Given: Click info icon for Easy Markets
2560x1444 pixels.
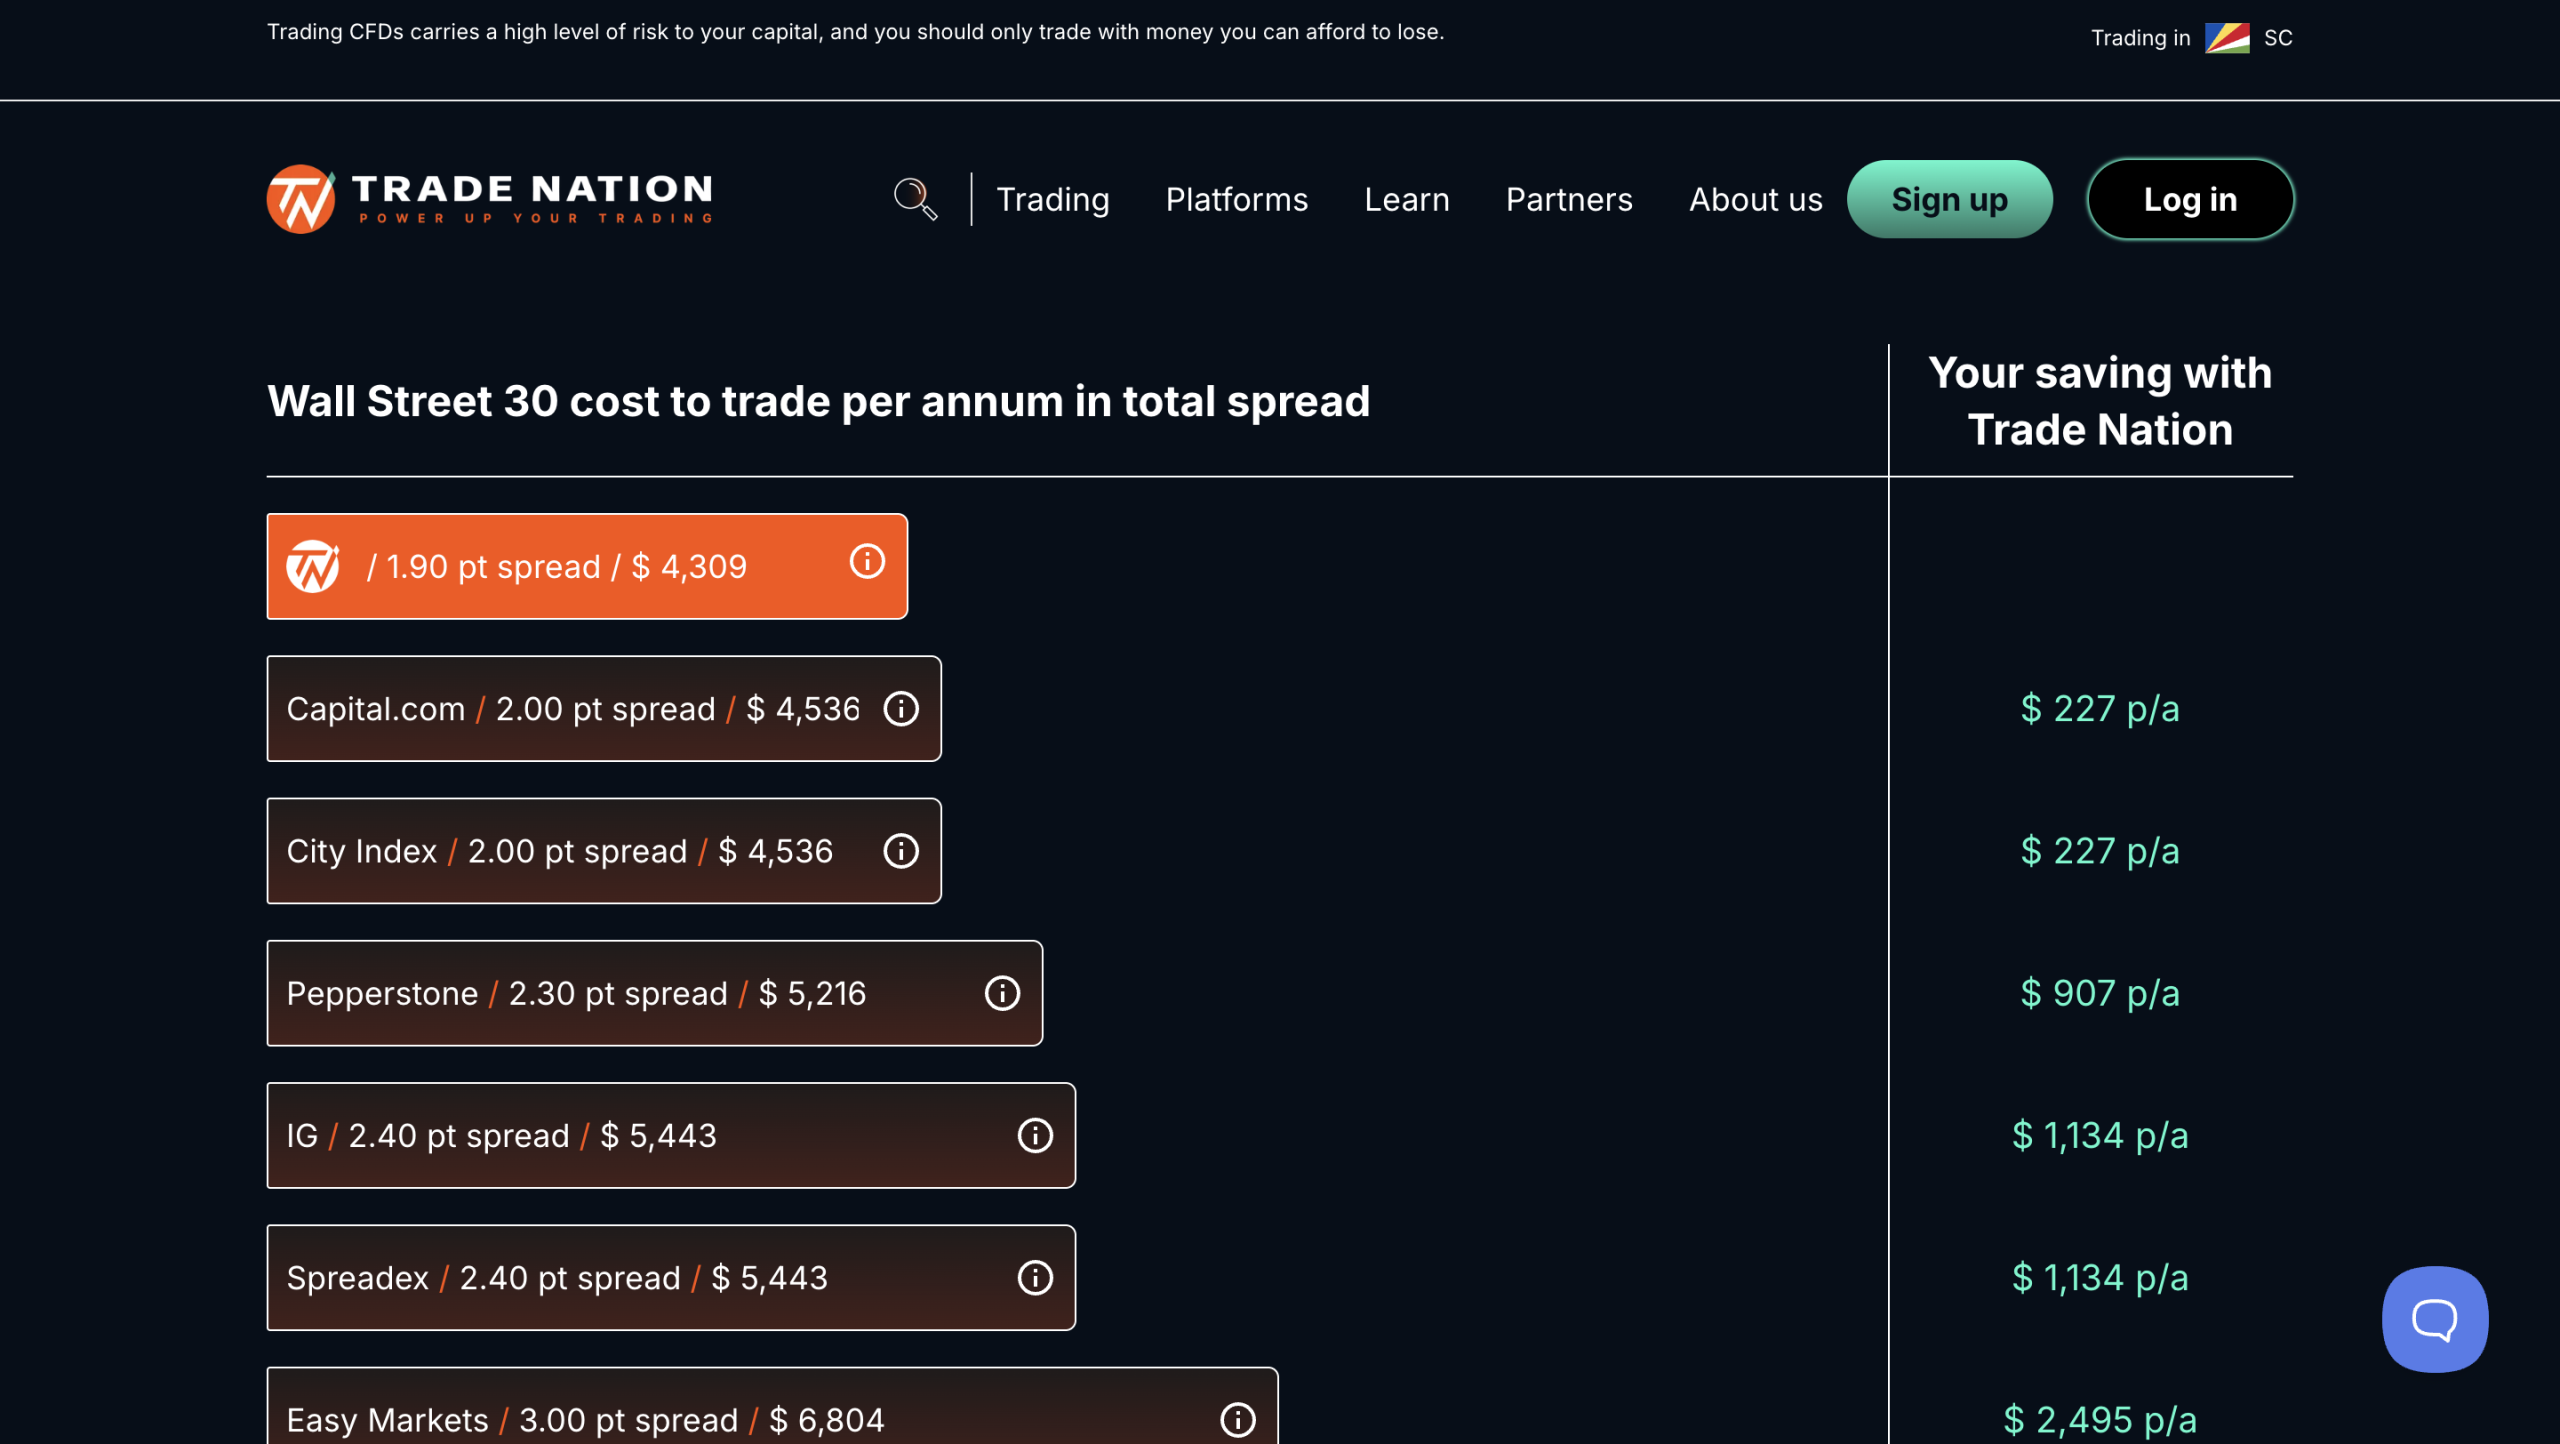Looking at the screenshot, I should pos(1238,1420).
